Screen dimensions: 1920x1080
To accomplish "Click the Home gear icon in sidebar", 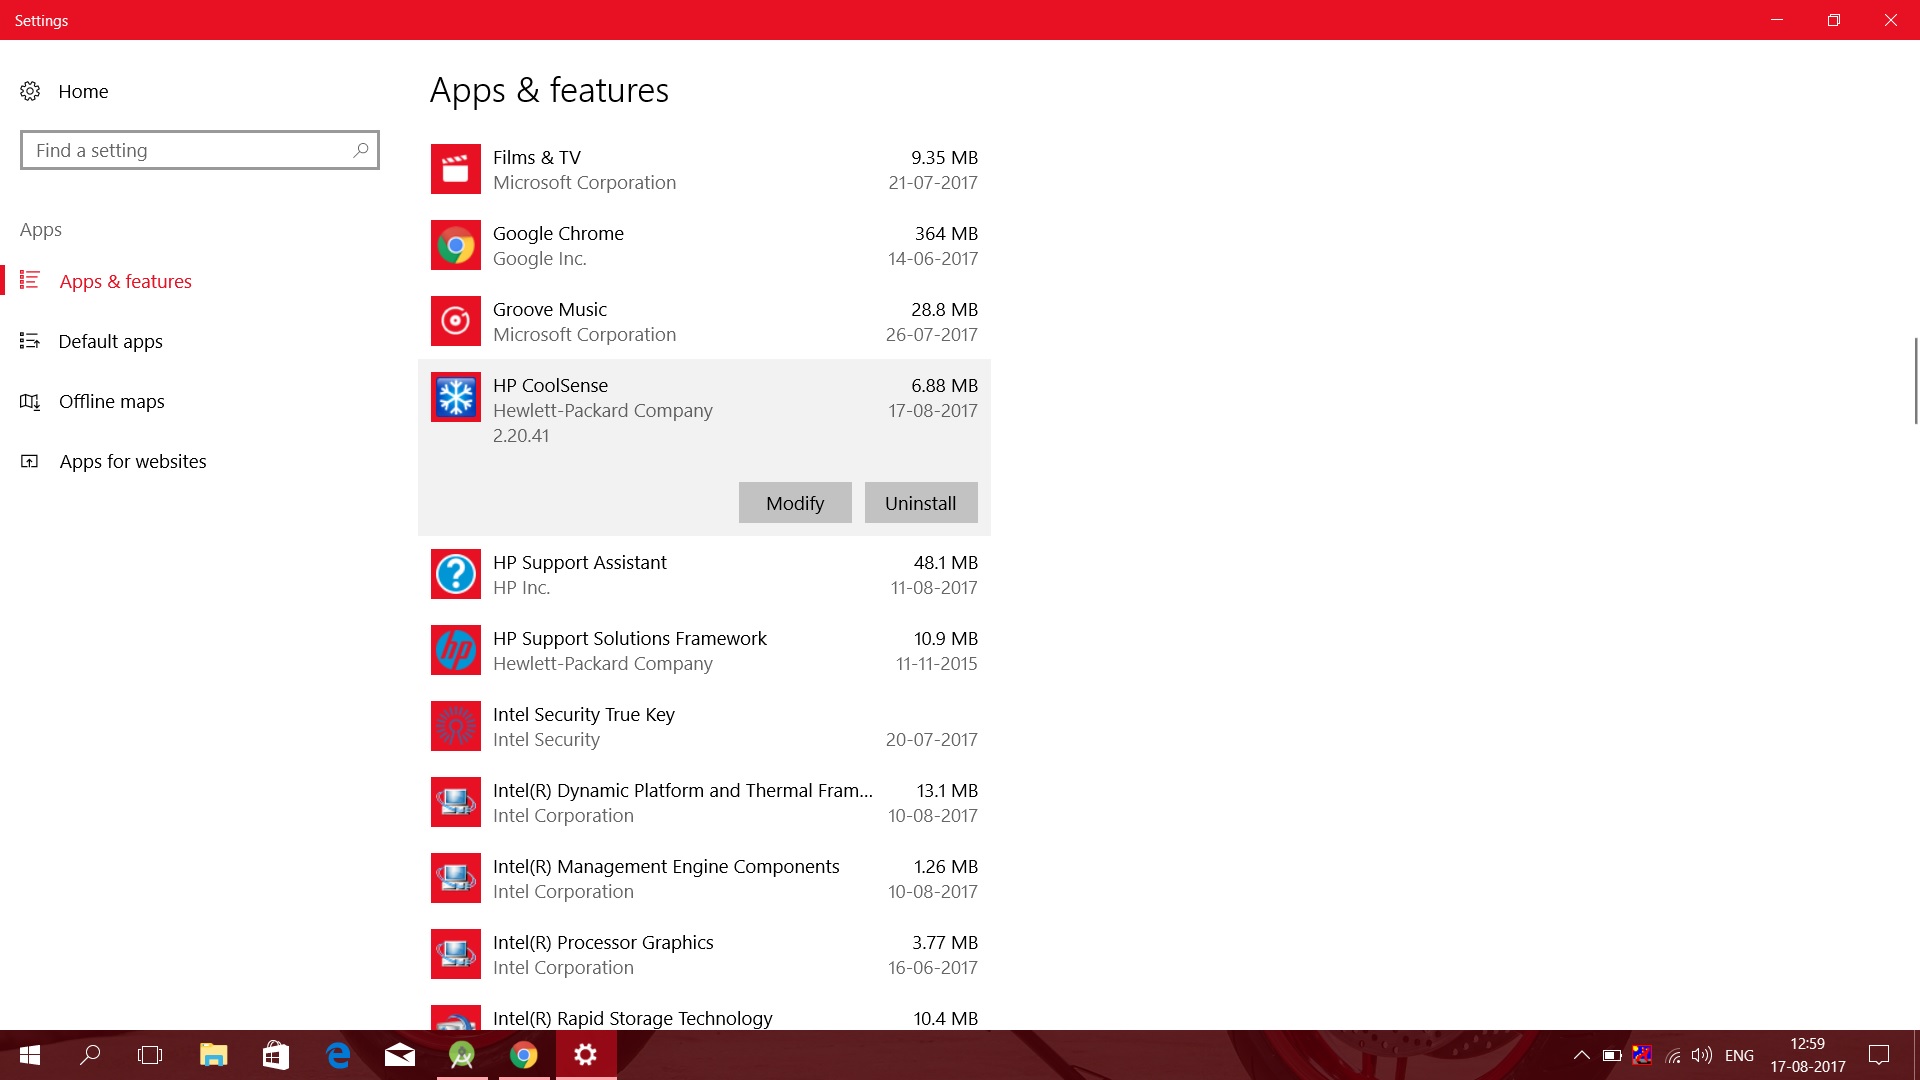I will click(30, 91).
